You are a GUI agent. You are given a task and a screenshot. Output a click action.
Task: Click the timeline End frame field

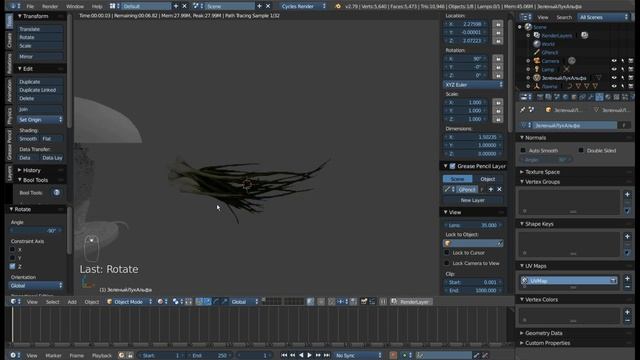coord(209,356)
